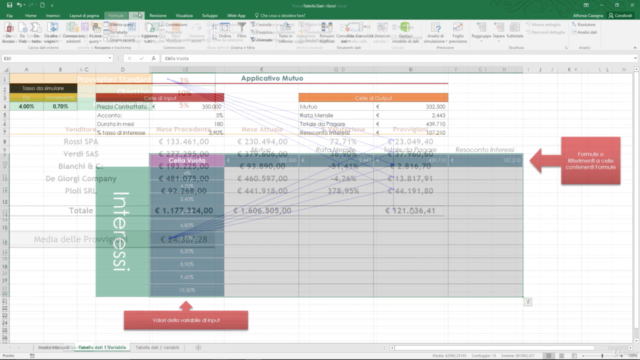Open ribbon display options icon
The image size is (640, 360).
pos(586,5)
